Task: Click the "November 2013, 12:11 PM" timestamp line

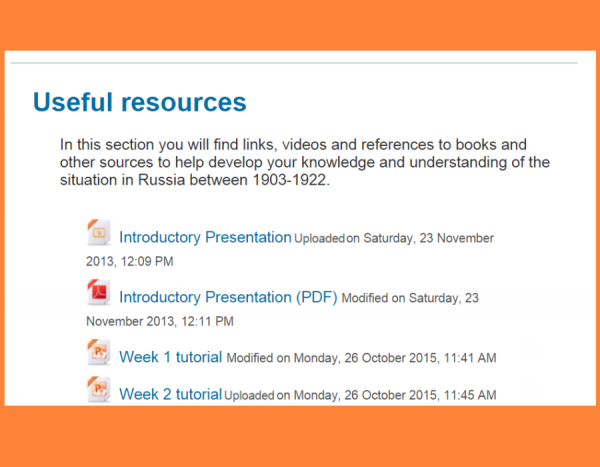Action: pos(160,322)
